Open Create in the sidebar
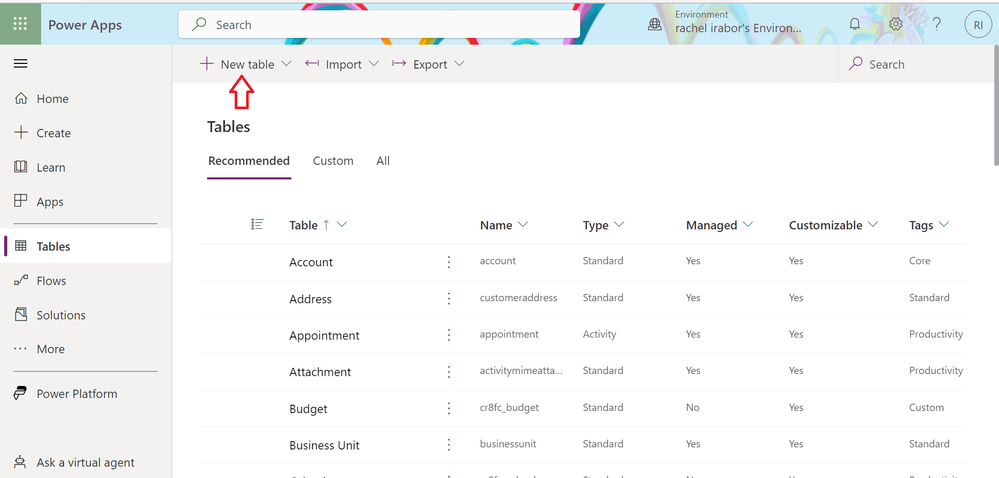The width and height of the screenshot is (999, 478). click(85, 133)
